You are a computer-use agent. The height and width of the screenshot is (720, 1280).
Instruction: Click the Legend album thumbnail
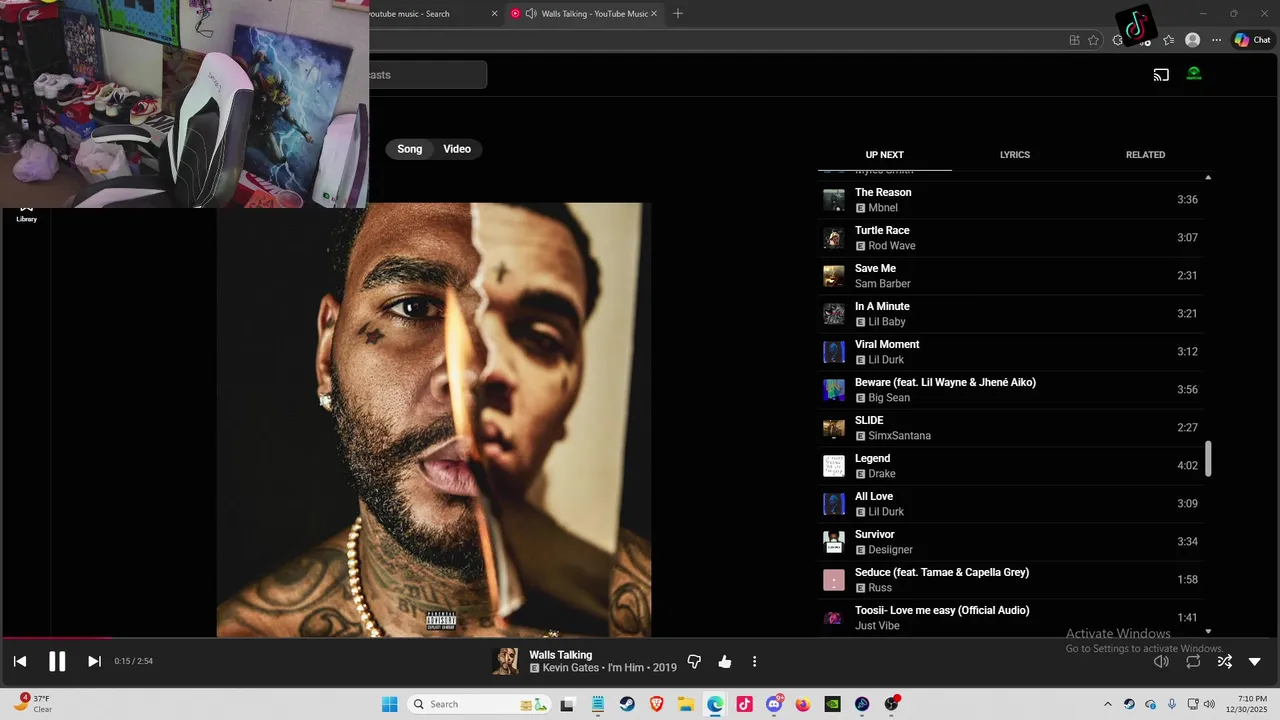pyautogui.click(x=833, y=466)
